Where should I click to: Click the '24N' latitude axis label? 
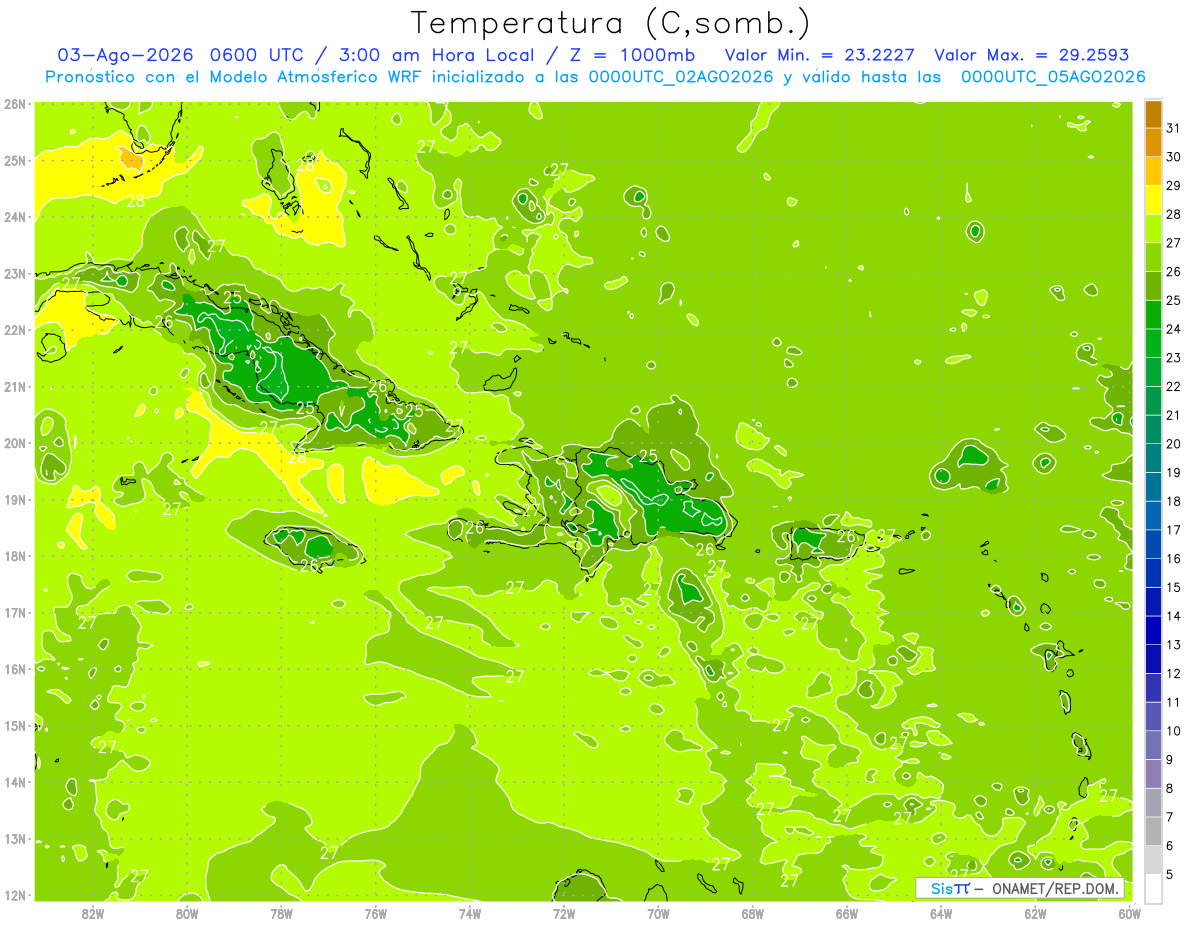(x=15, y=217)
